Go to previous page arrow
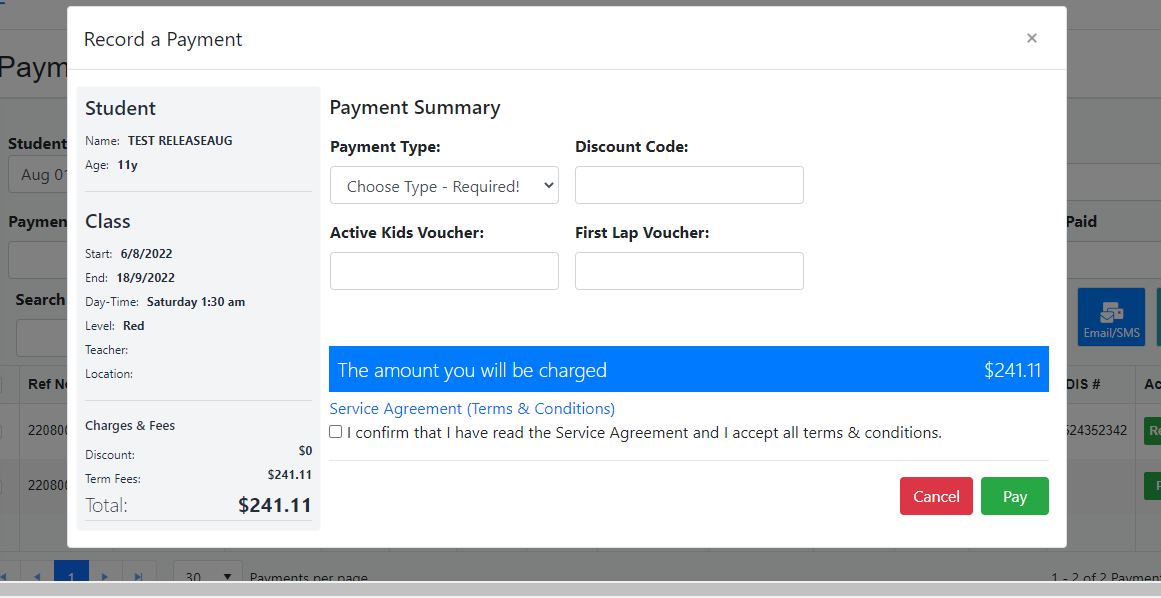1161x598 pixels. point(37,575)
